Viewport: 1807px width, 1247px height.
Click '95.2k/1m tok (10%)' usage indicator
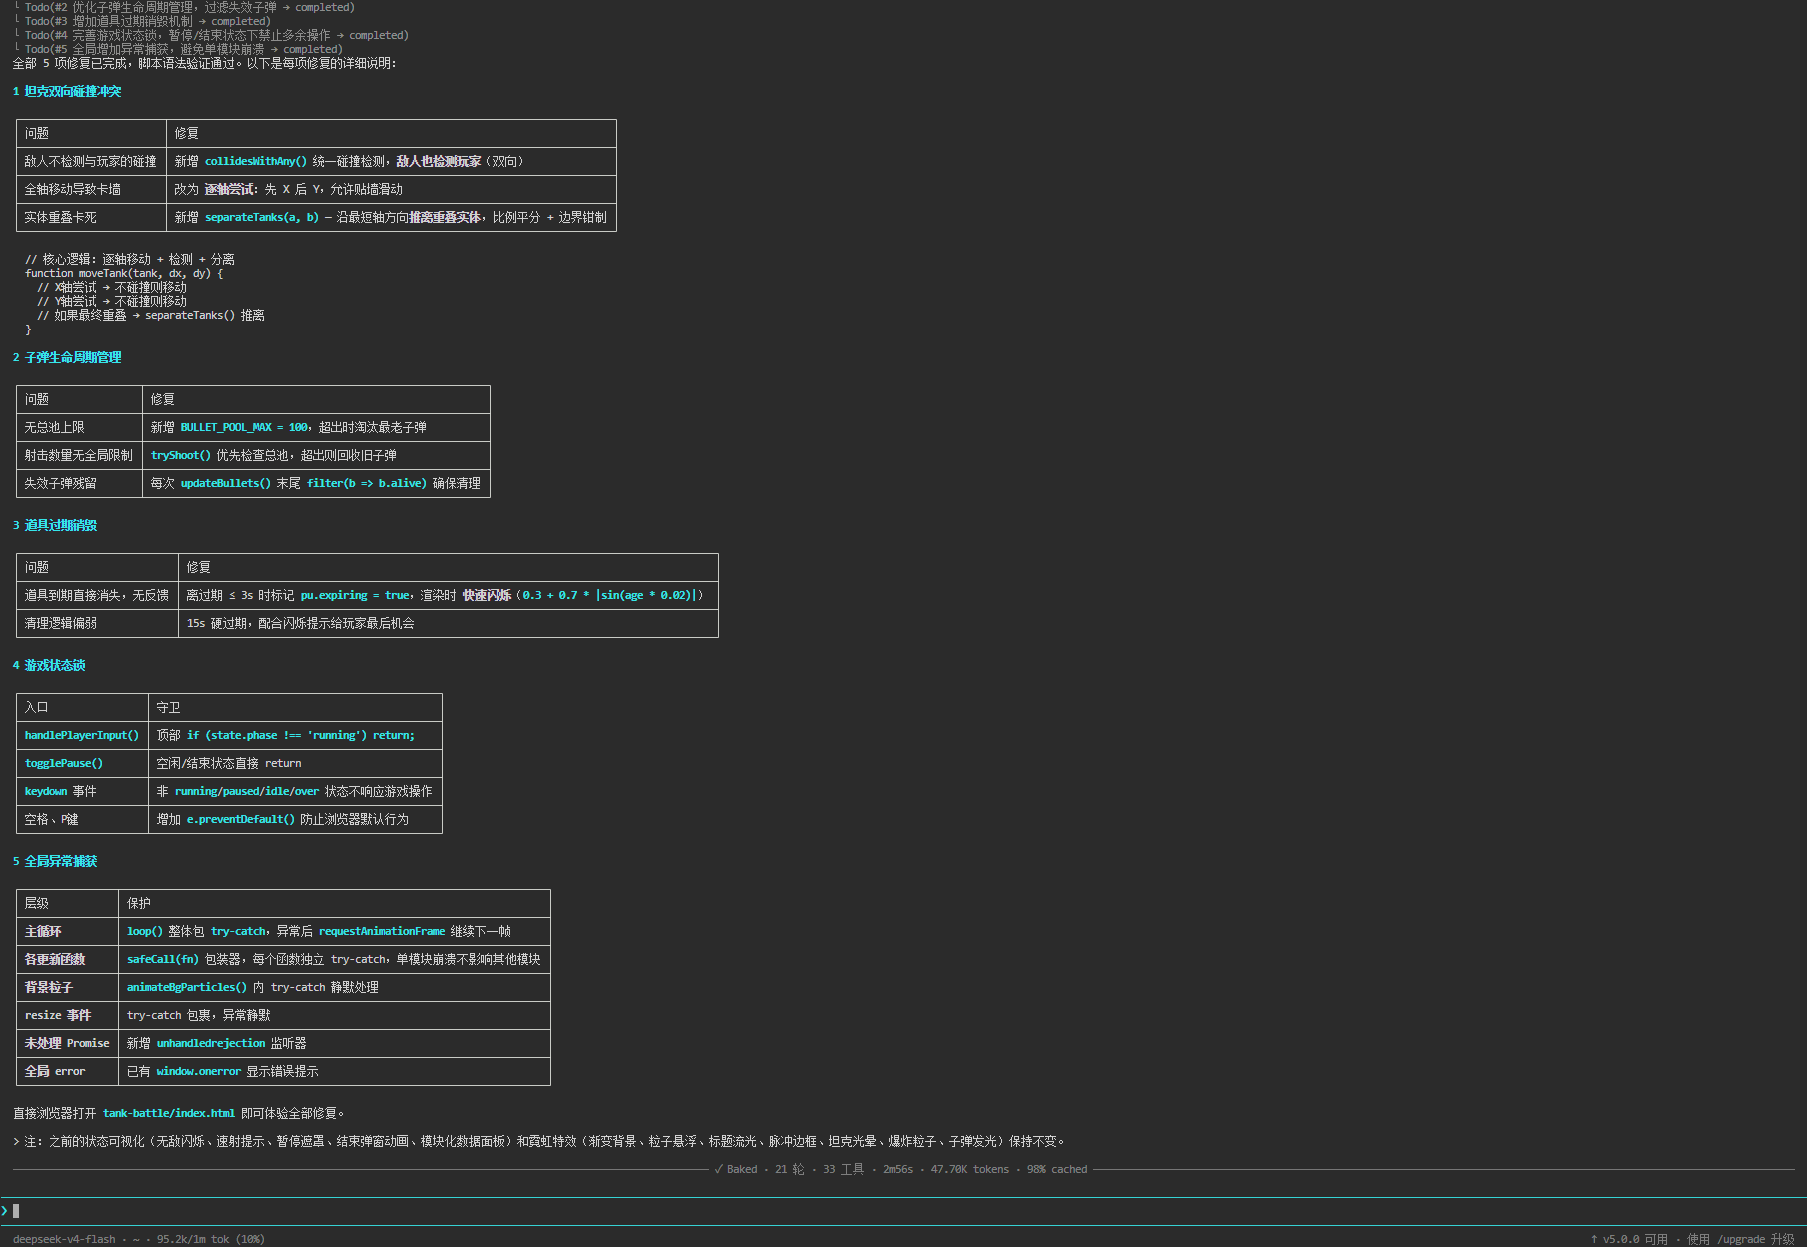211,1239
